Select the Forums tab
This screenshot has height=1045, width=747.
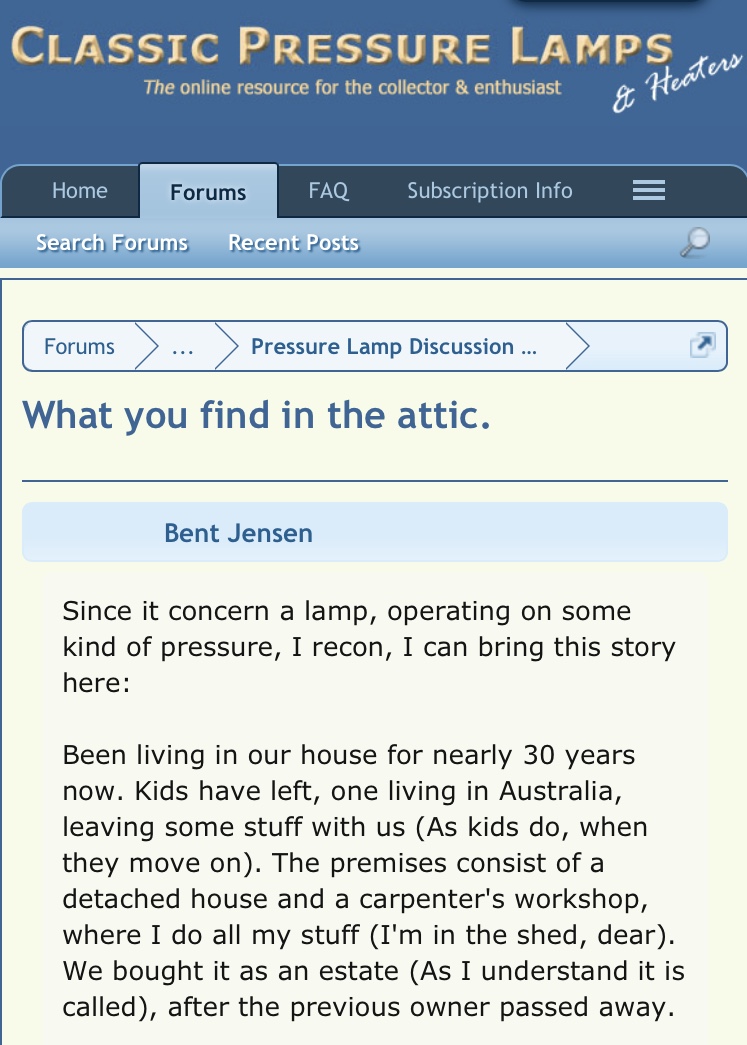click(x=208, y=192)
